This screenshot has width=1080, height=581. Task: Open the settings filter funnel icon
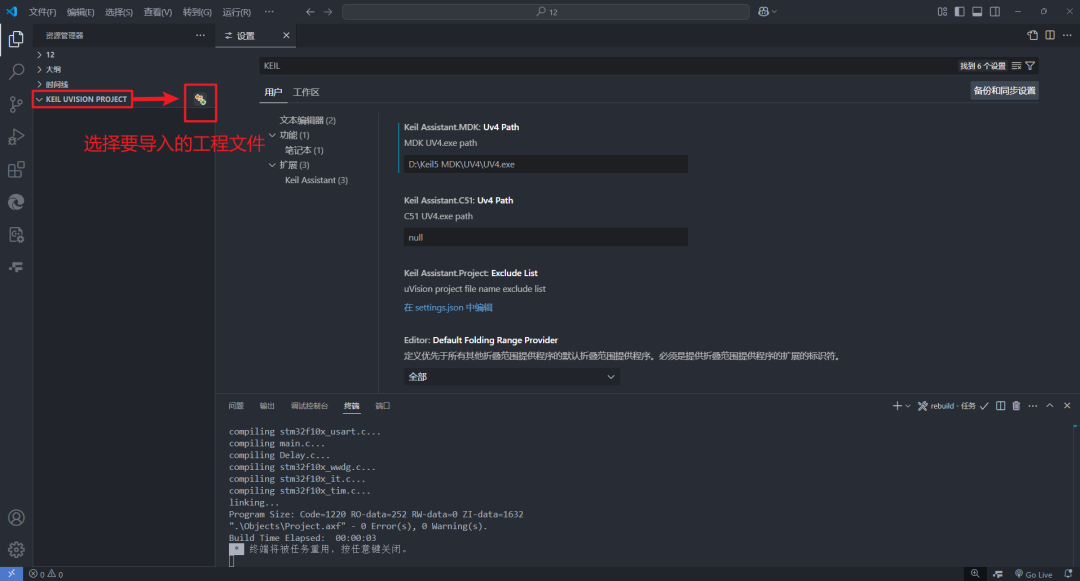[x=1030, y=66]
